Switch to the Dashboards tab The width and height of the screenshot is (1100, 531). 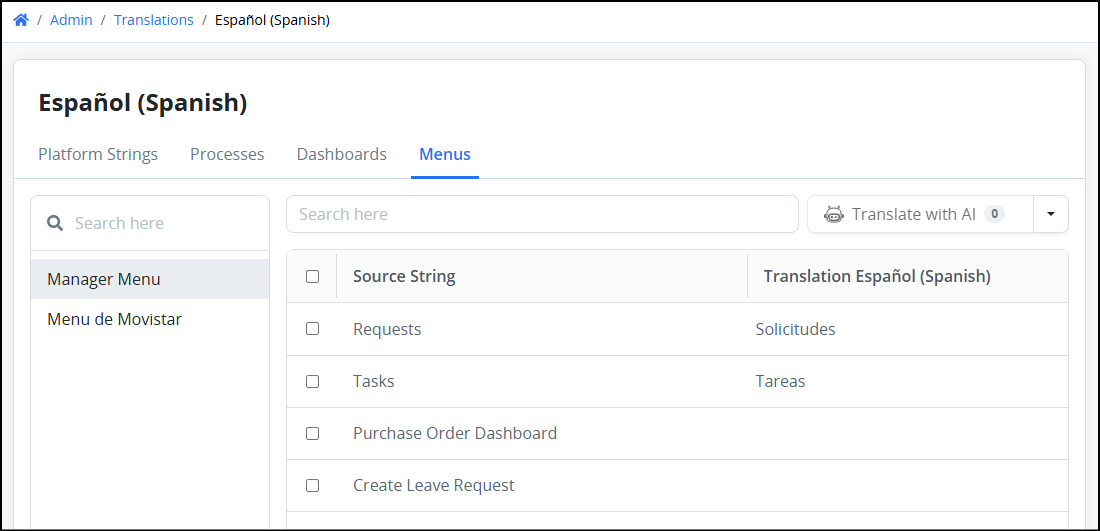pos(342,154)
